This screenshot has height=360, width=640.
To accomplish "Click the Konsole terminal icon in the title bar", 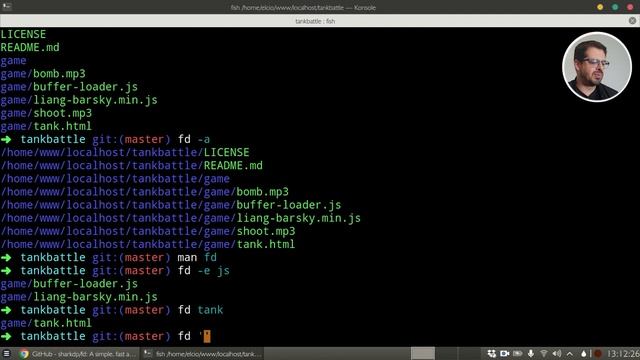I will point(7,7).
